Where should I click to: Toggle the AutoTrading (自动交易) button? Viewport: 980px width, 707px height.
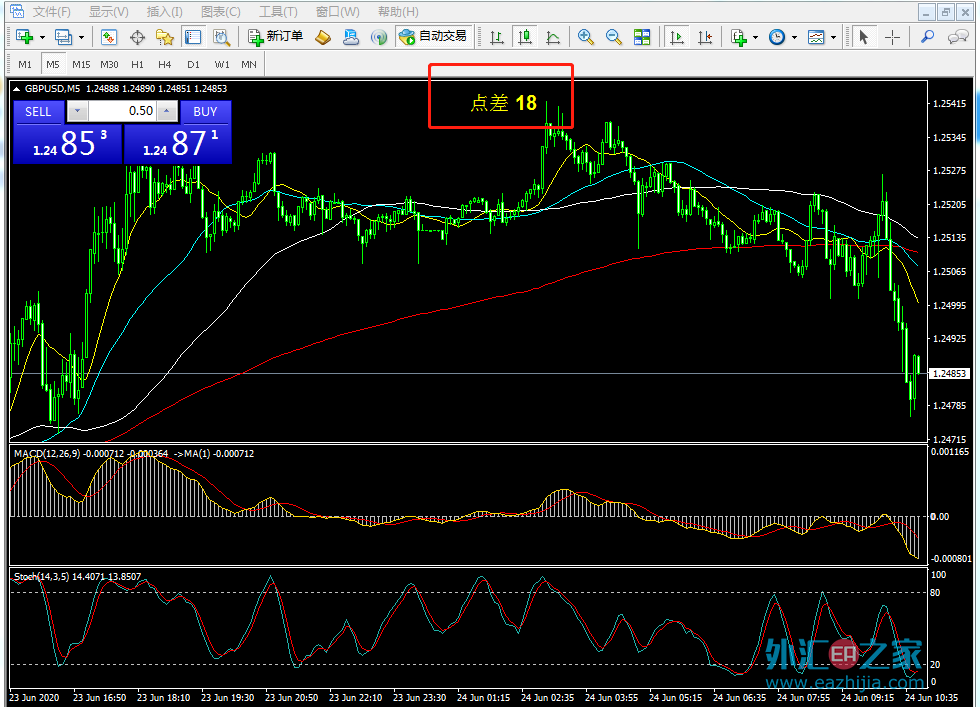click(x=433, y=37)
